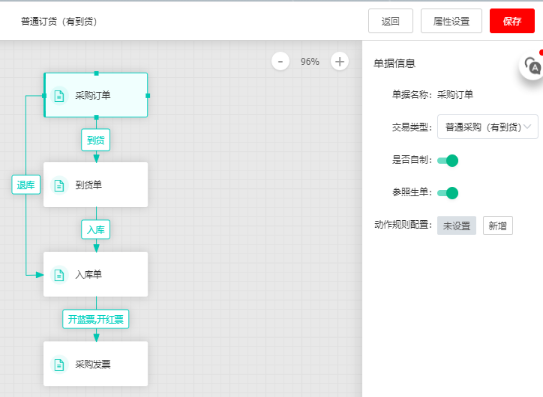
Task: Click the zoom out minus icon
Action: (x=280, y=62)
